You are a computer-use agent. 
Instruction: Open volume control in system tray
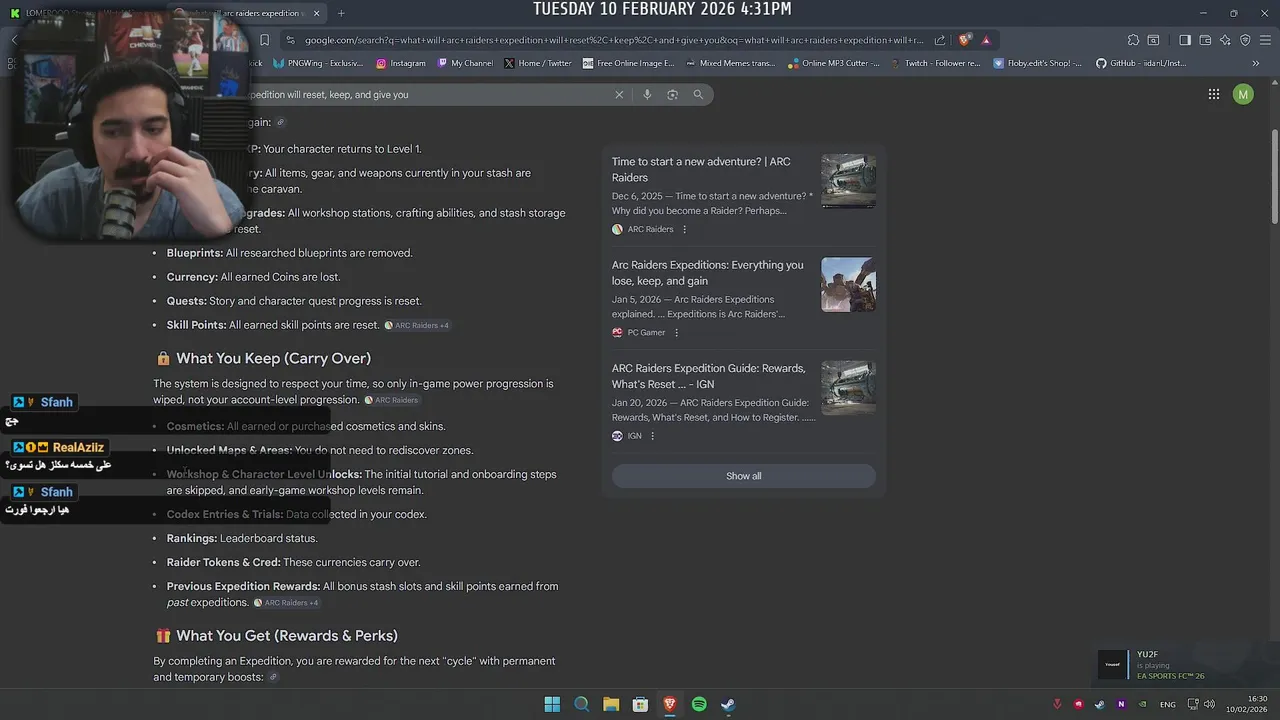coord(1210,704)
